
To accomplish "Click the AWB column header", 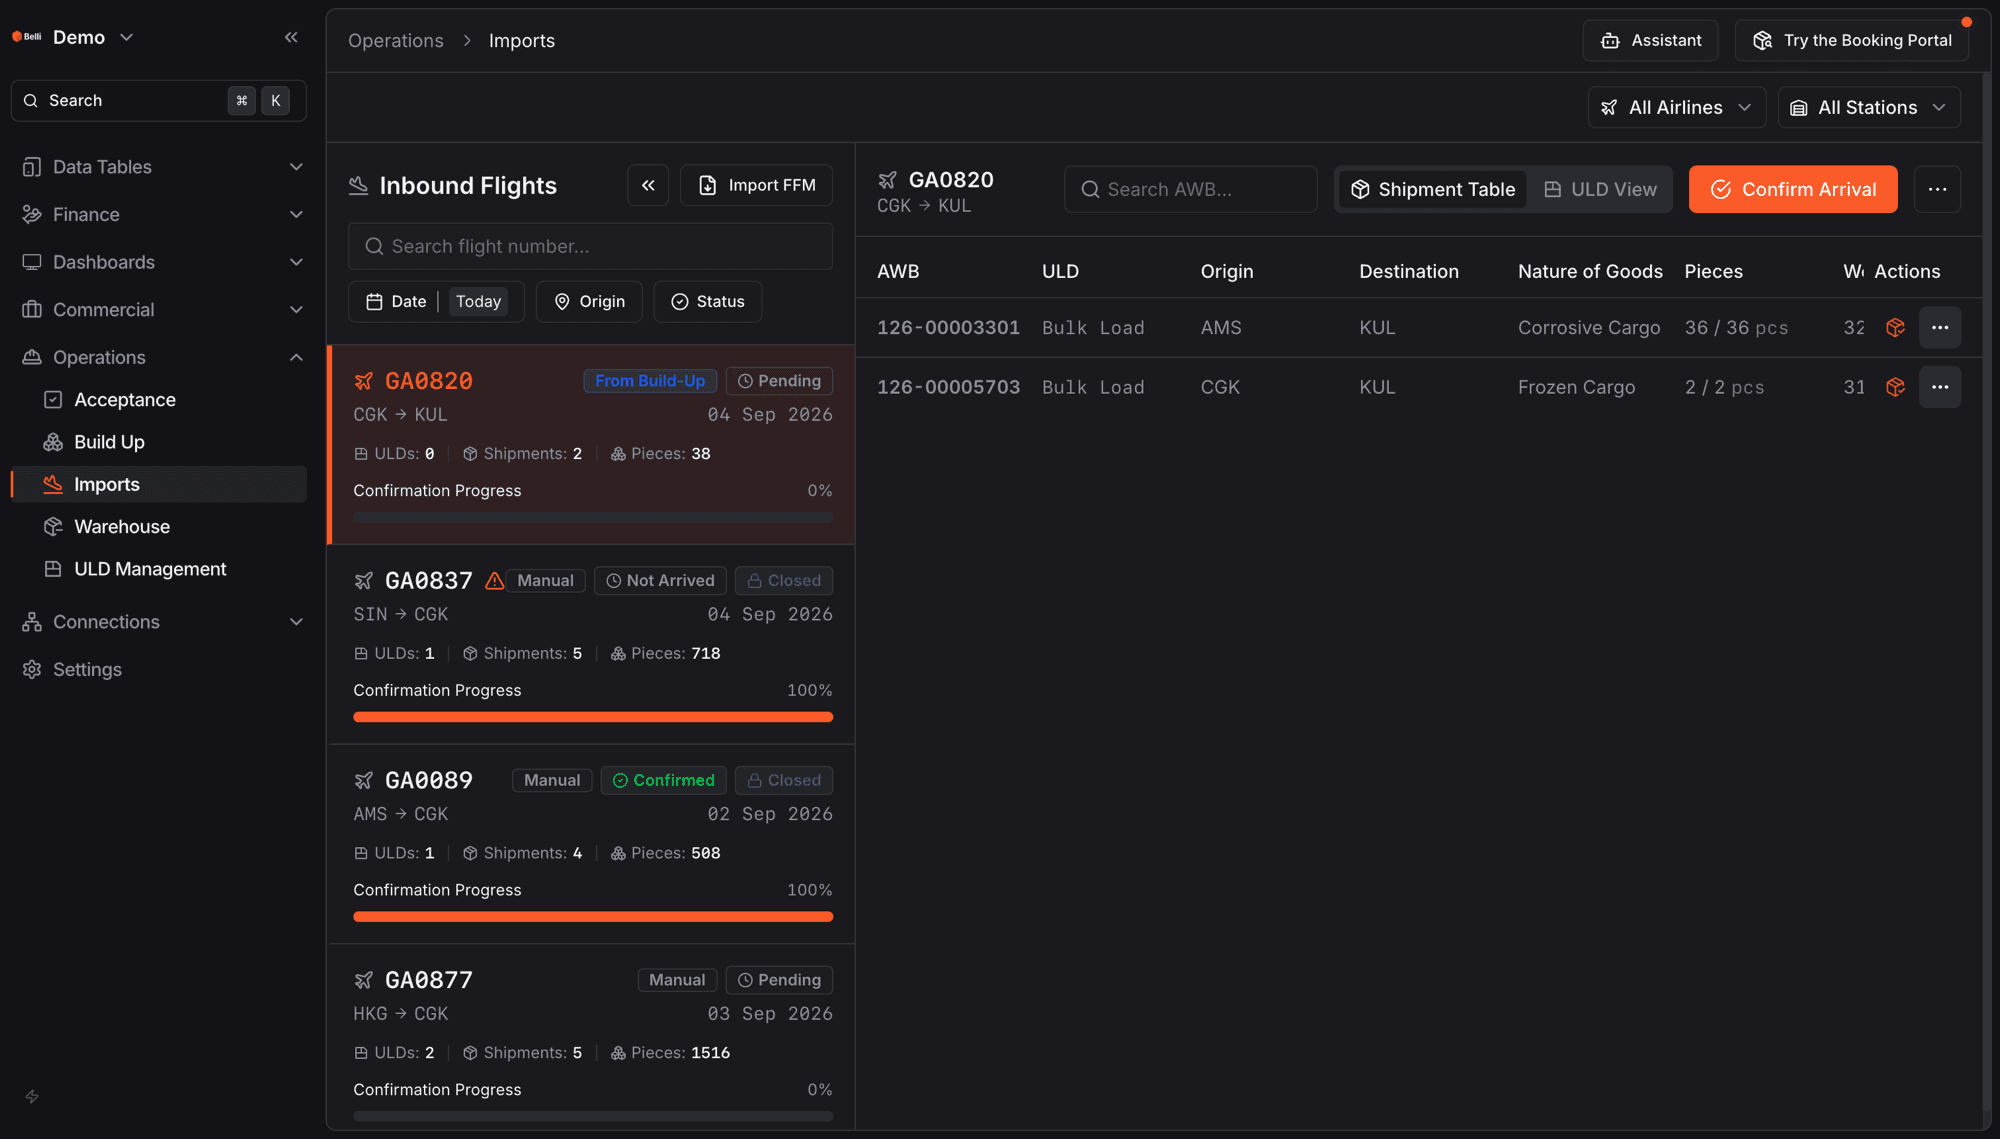I will coord(898,272).
